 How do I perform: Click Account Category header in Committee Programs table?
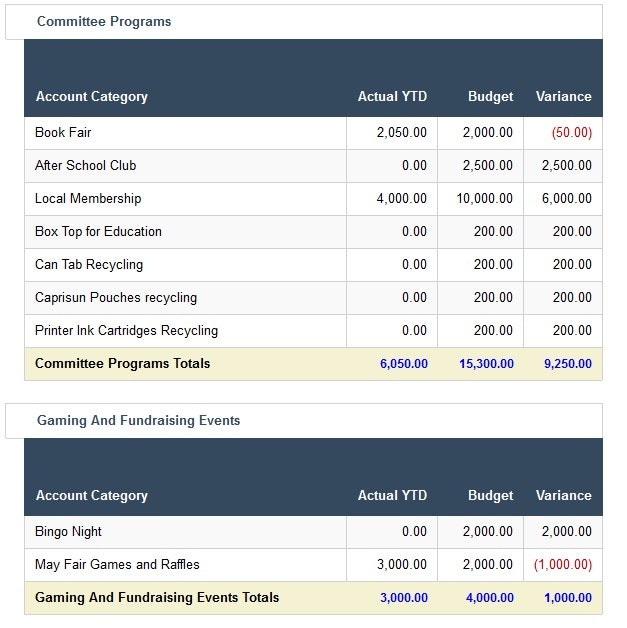click(x=92, y=97)
